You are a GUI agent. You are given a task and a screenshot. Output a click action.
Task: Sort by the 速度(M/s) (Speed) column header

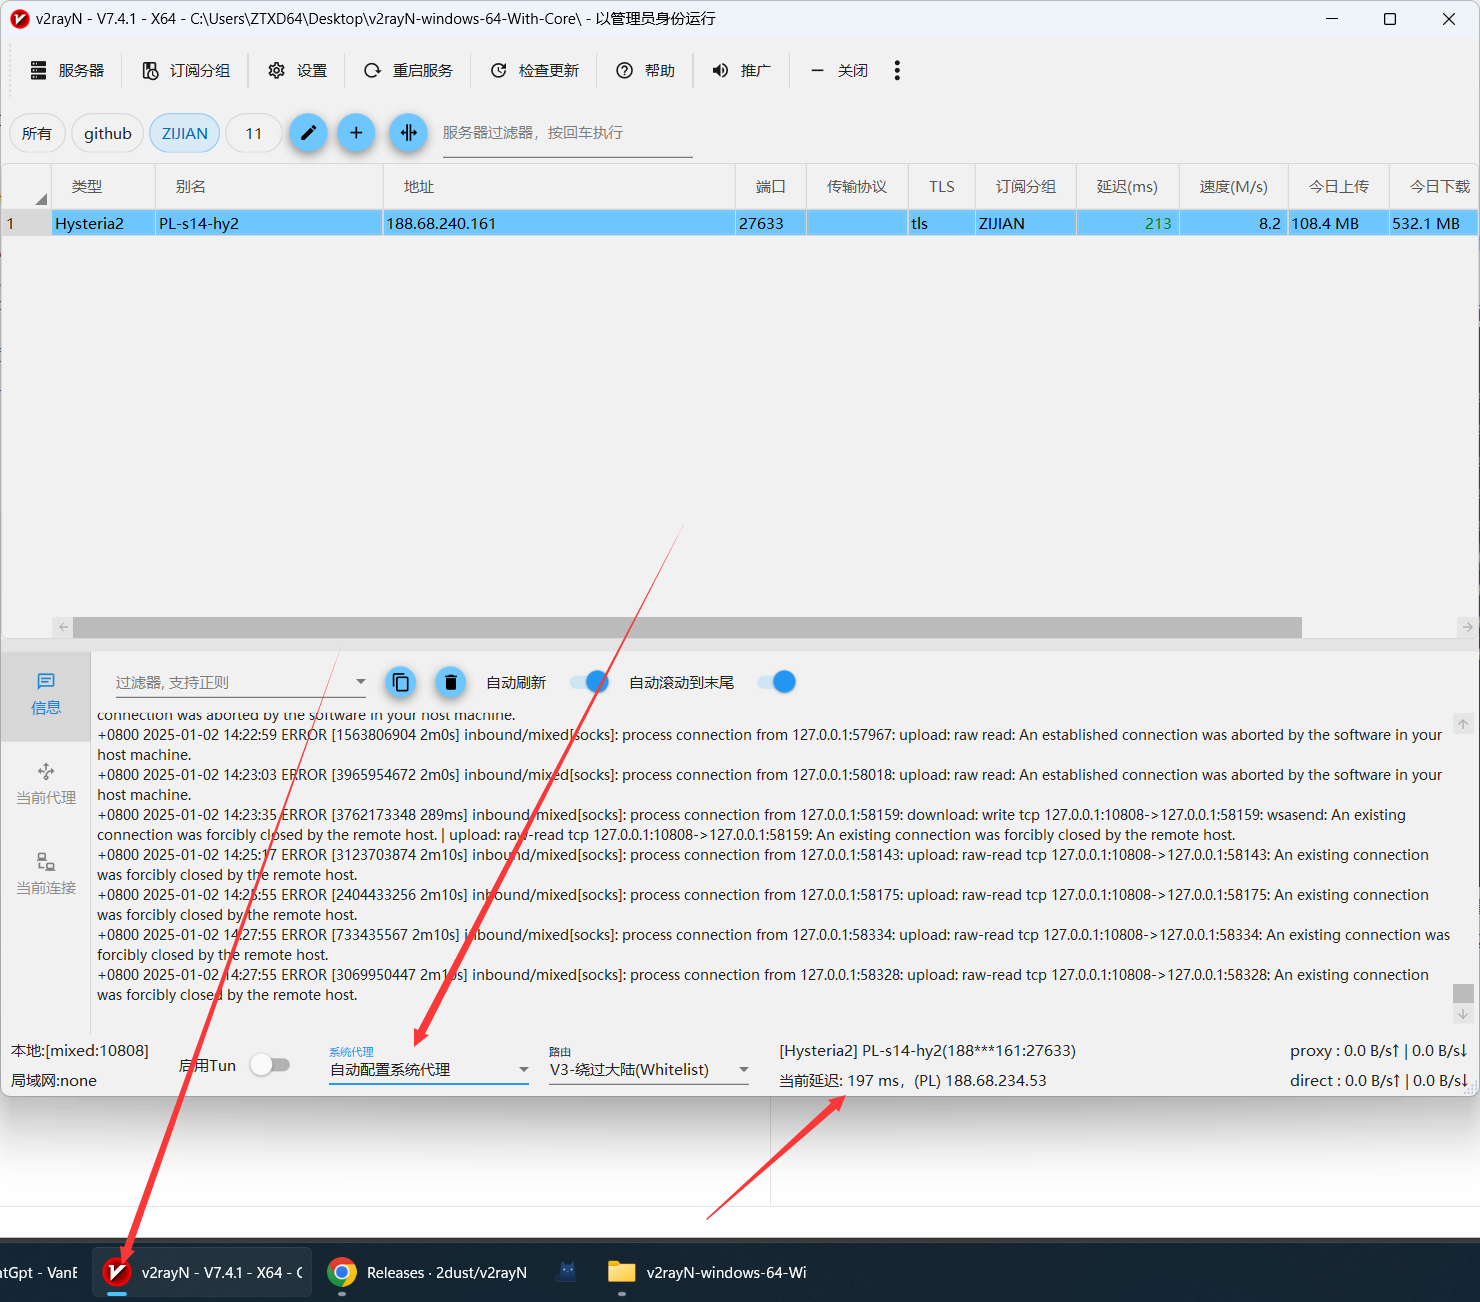(x=1234, y=187)
